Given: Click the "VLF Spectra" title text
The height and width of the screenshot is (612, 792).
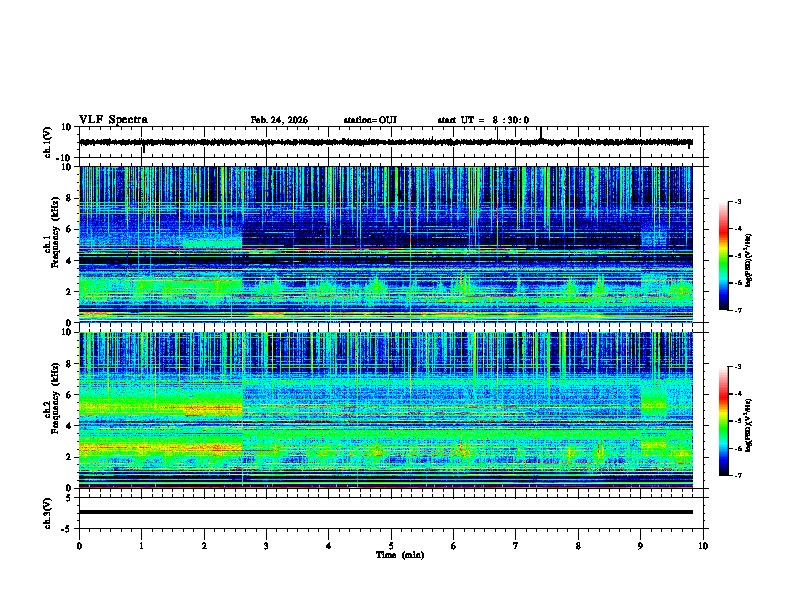Looking at the screenshot, I should click(x=113, y=120).
